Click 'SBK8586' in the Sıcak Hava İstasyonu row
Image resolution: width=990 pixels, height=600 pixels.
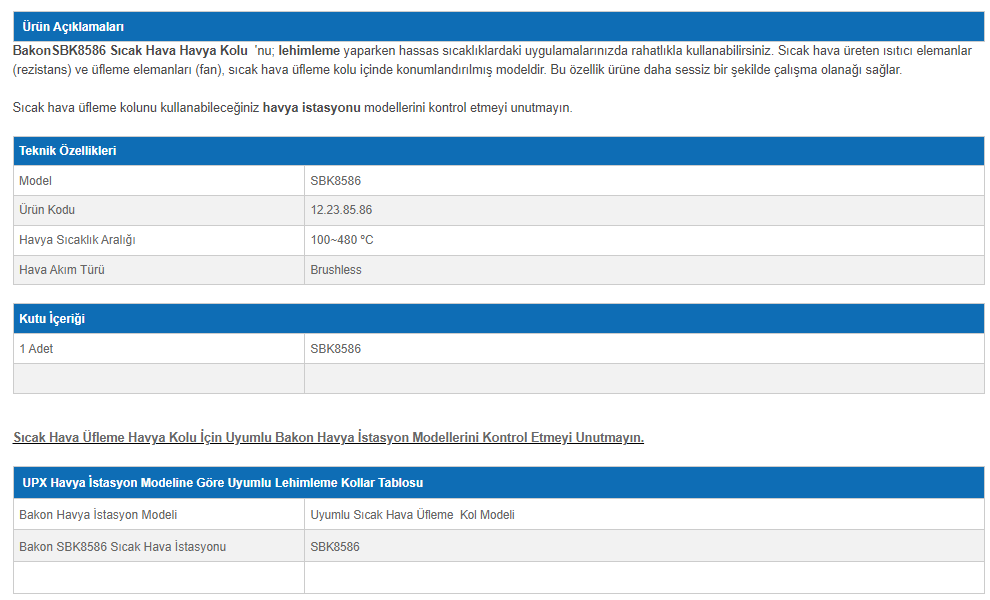click(x=335, y=547)
